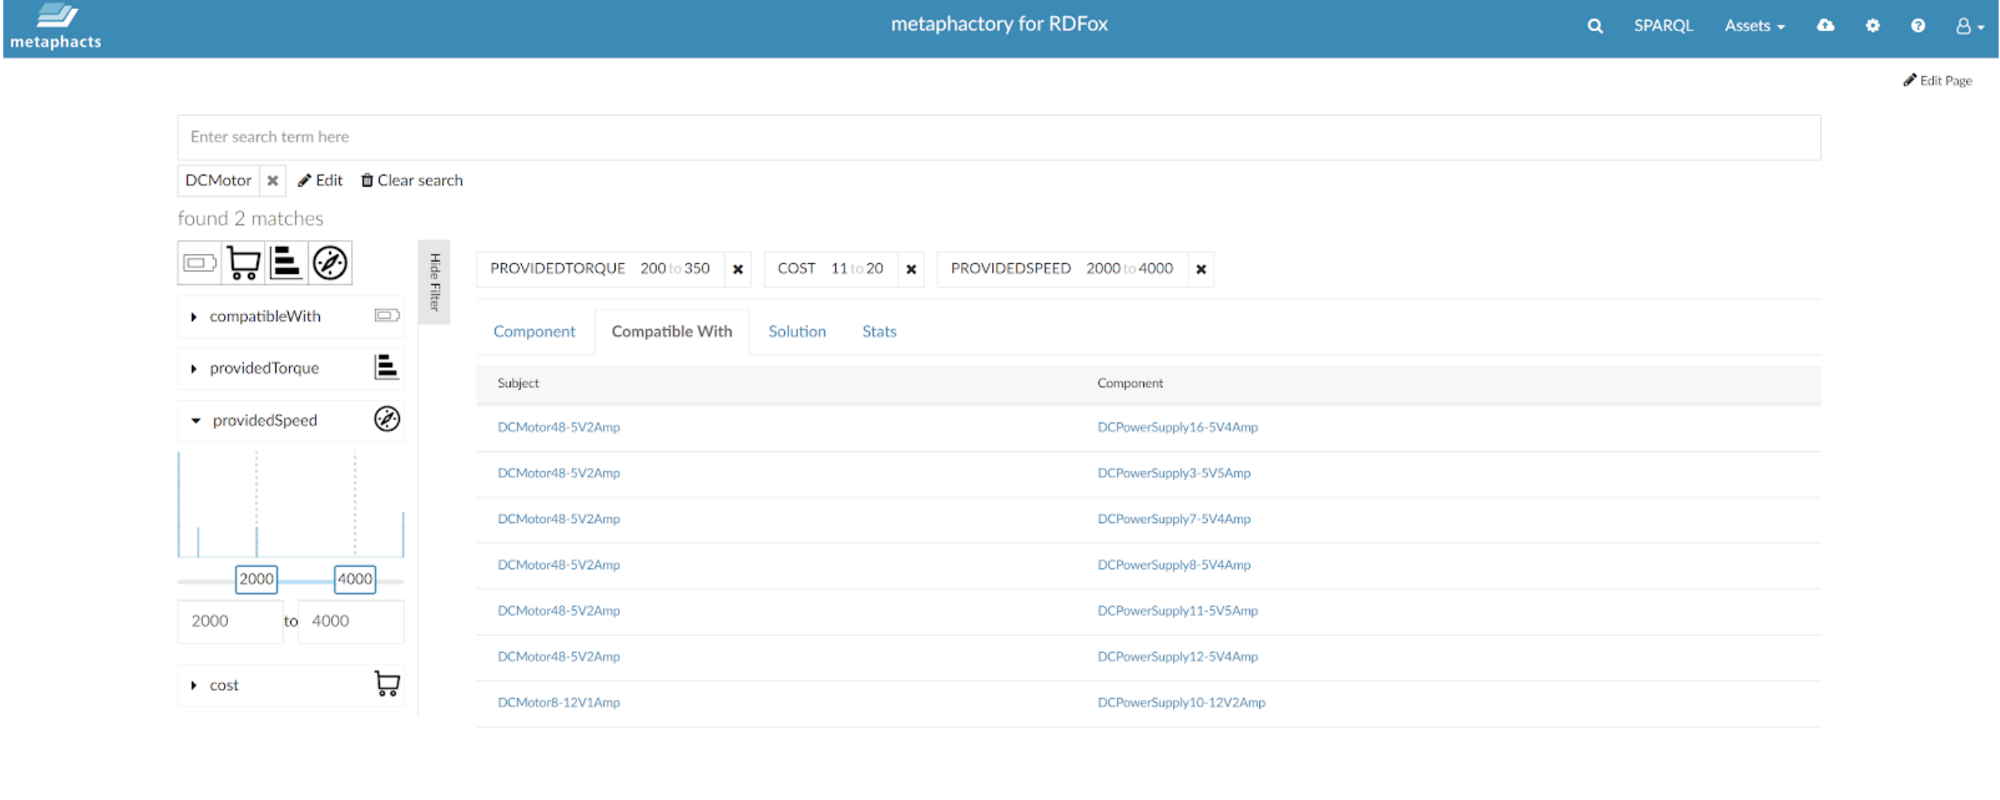Viewport: 2000px width, 800px height.
Task: Click the metaphacts logo
Action: pyautogui.click(x=56, y=27)
